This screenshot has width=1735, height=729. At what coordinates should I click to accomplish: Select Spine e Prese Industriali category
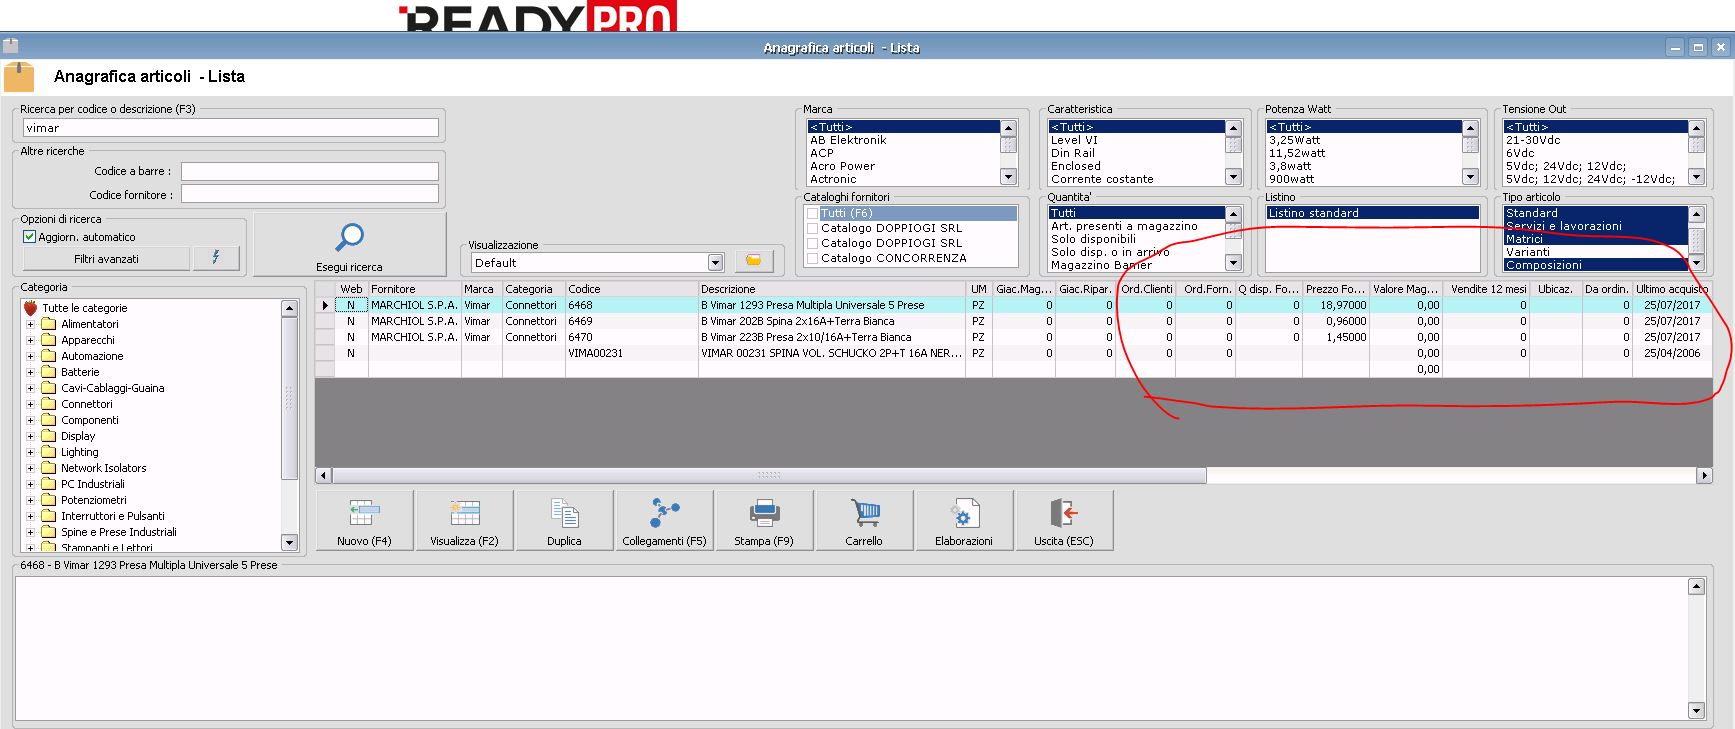[118, 532]
